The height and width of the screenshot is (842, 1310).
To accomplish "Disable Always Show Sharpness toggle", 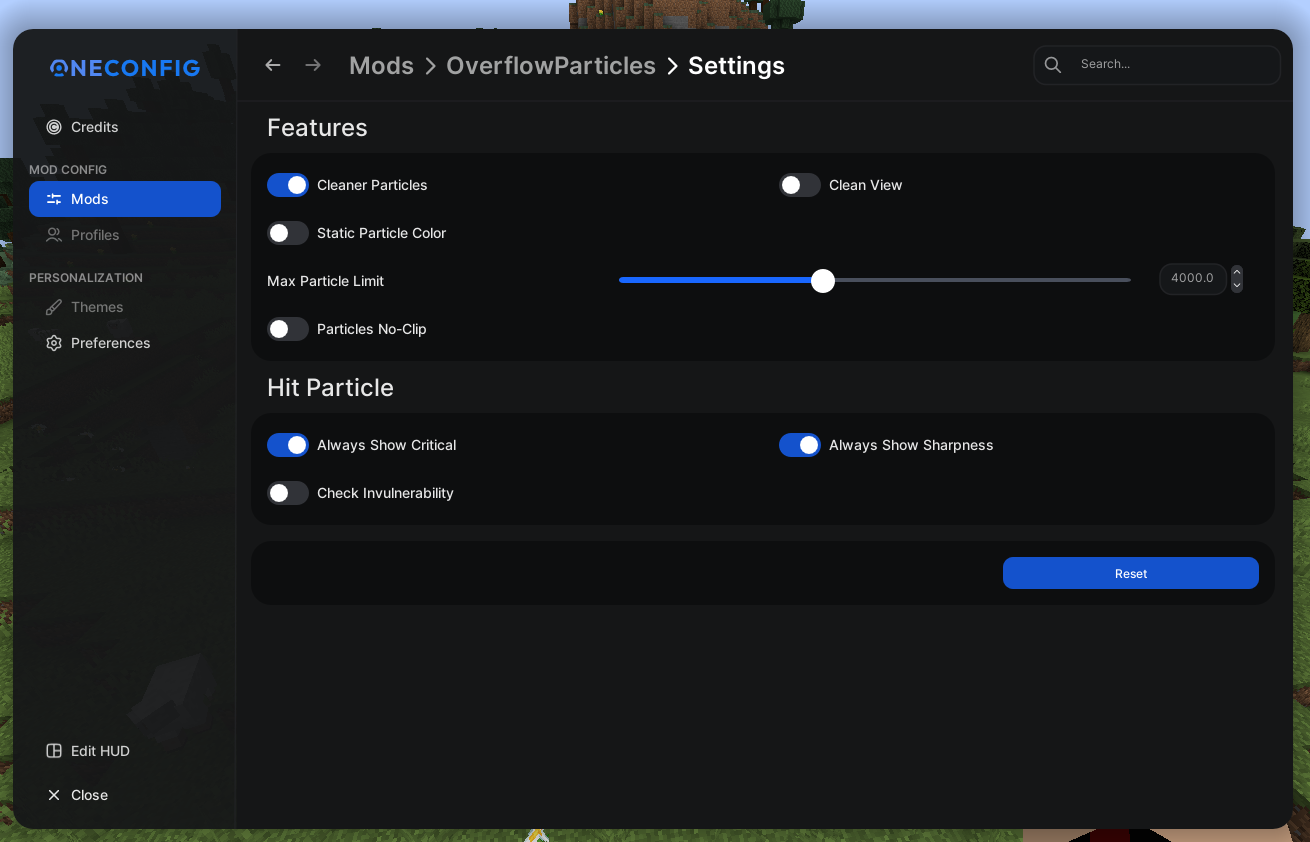I will point(800,445).
